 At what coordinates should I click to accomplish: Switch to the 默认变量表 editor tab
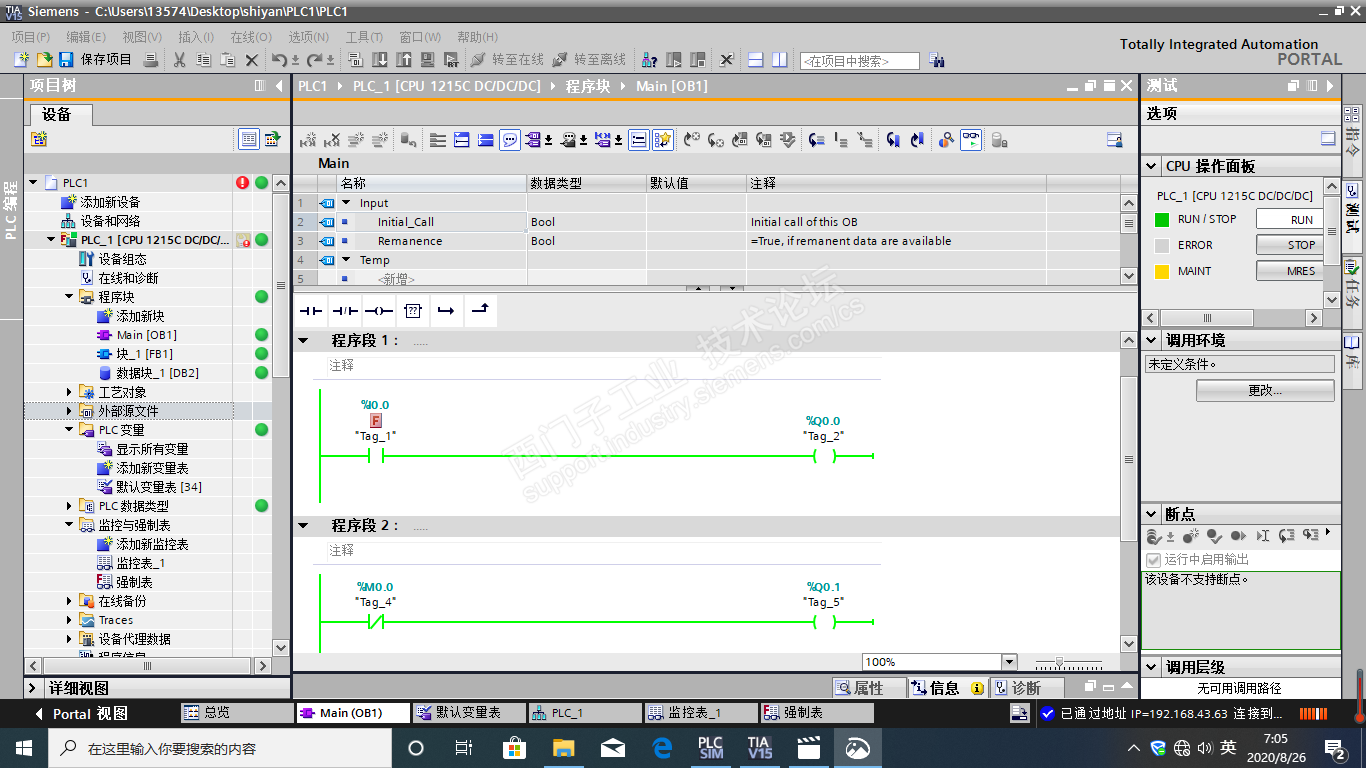[x=470, y=713]
